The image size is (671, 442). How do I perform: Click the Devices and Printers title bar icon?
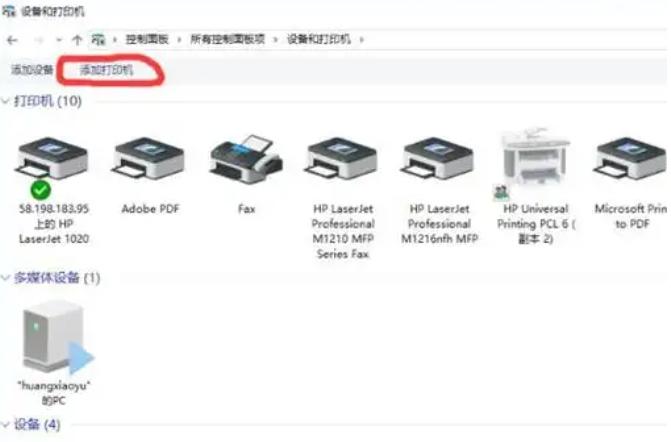pyautogui.click(x=9, y=11)
